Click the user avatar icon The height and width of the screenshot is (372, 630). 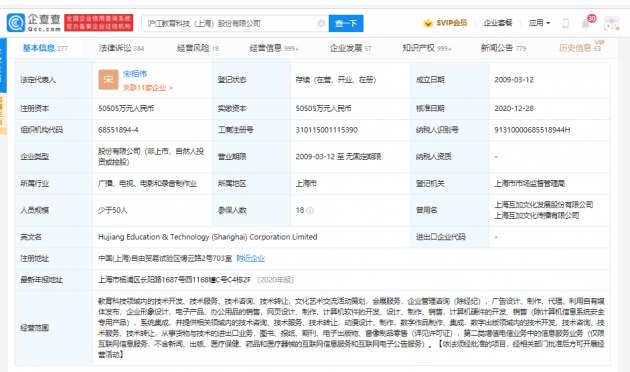pos(612,24)
